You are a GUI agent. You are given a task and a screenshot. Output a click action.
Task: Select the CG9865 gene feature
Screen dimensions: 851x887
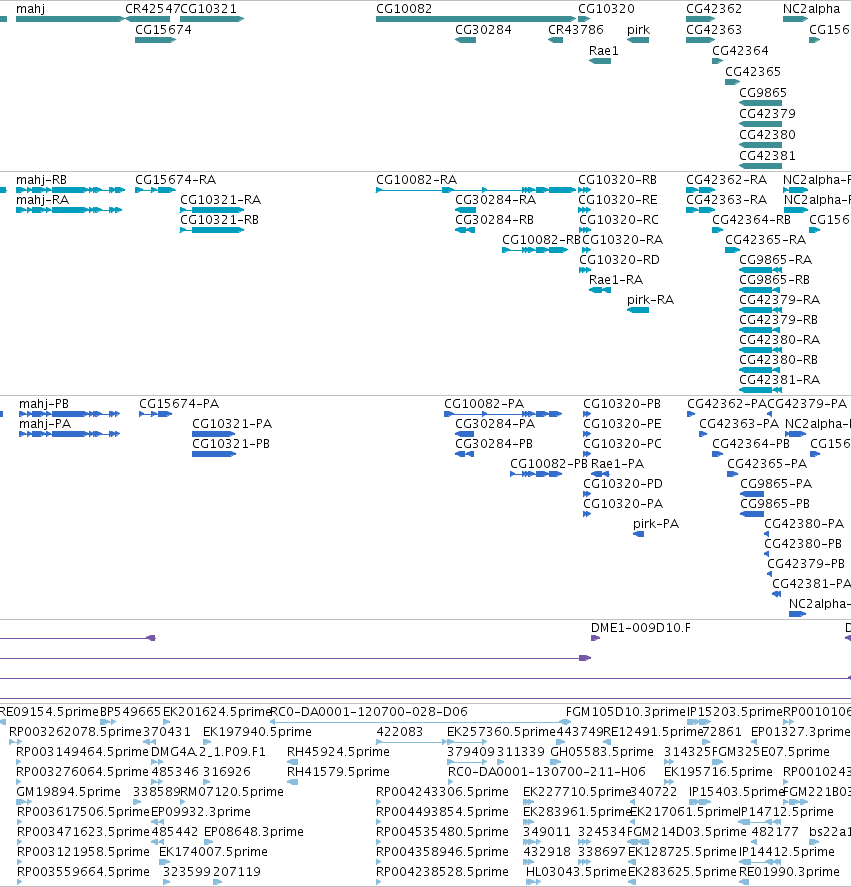point(760,103)
